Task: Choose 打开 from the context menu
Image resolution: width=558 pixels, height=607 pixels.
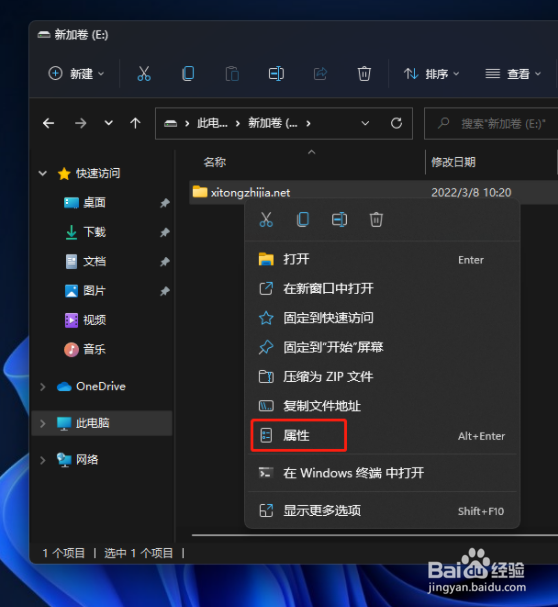Action: coord(382,259)
